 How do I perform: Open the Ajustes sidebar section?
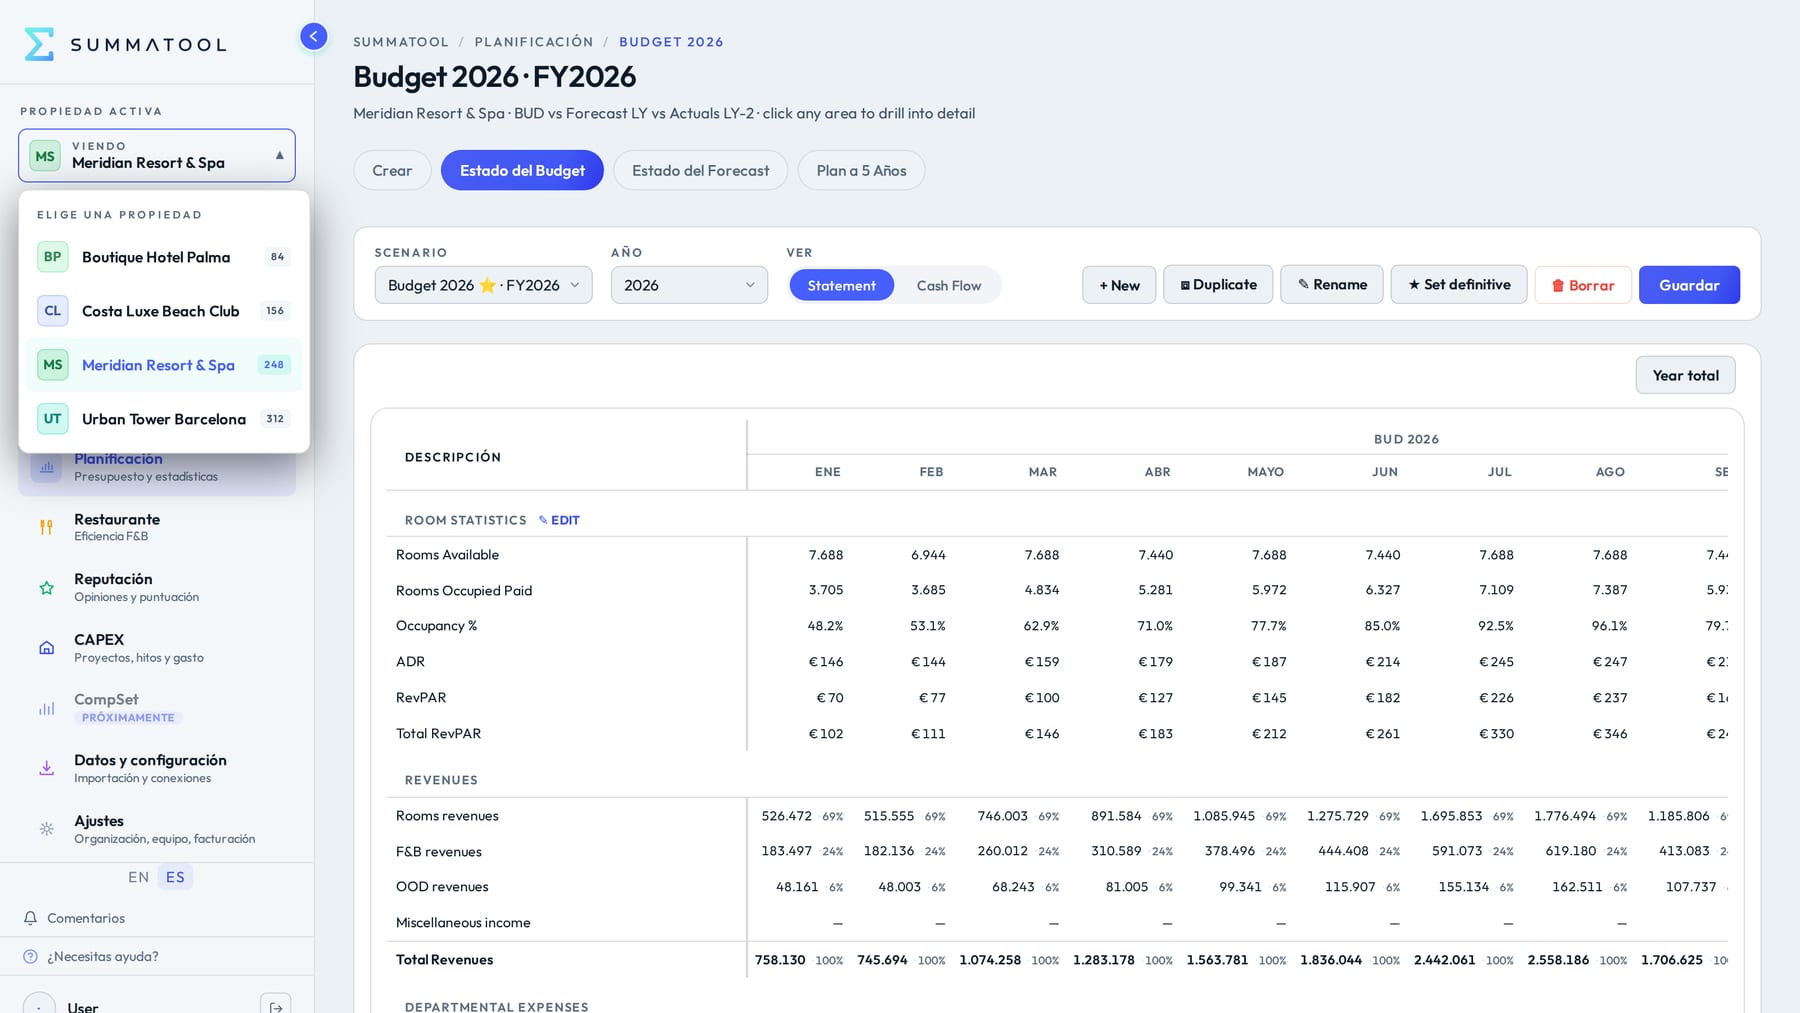(157, 829)
